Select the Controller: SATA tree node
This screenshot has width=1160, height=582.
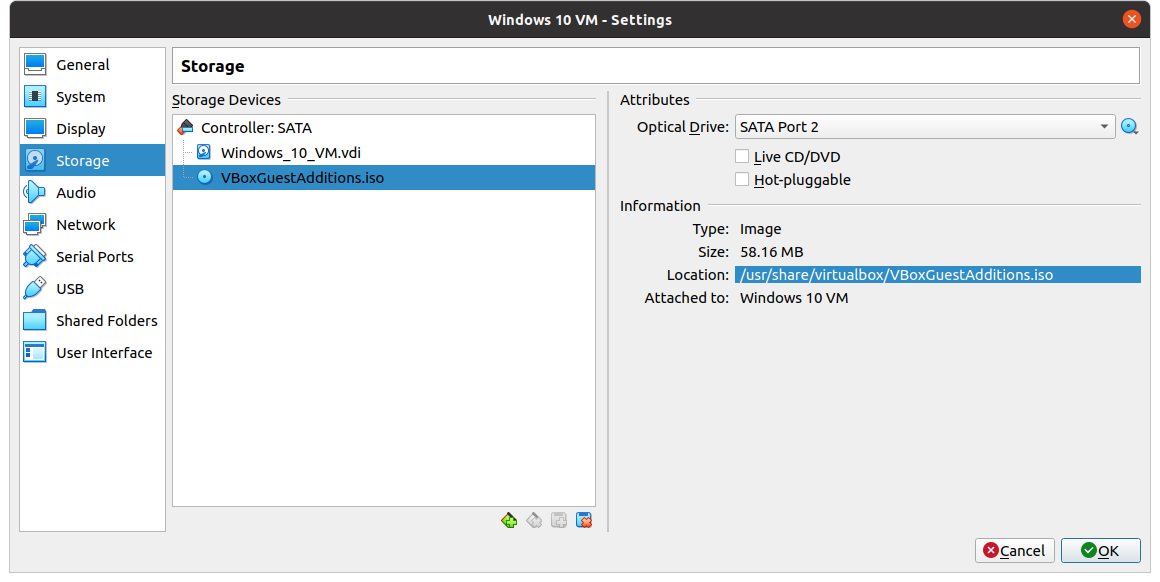pyautogui.click(x=384, y=128)
